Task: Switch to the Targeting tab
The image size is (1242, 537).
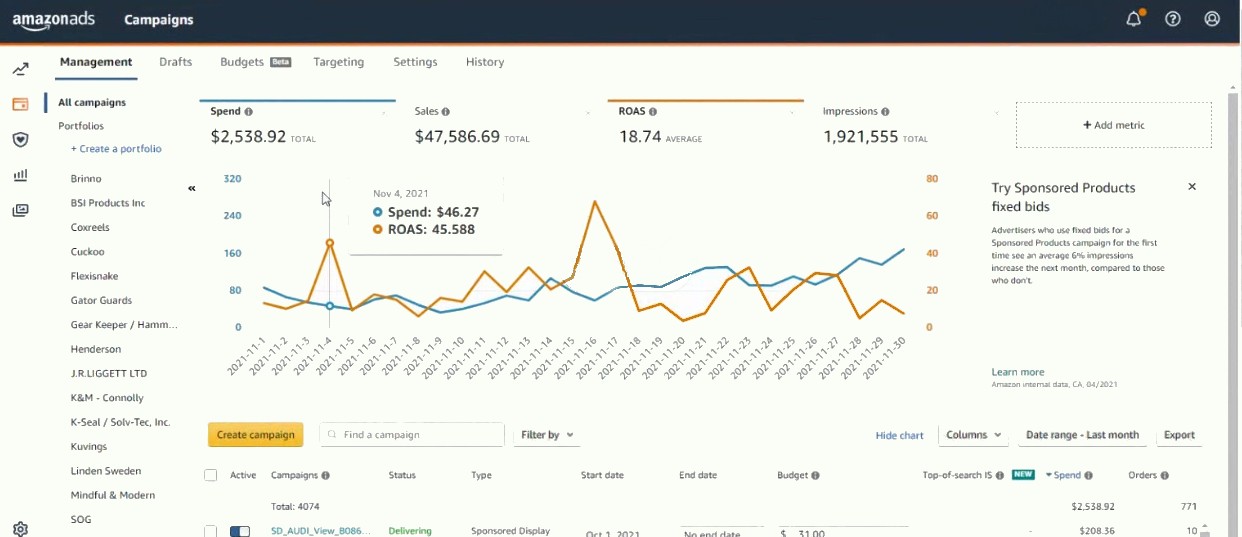Action: click(x=339, y=62)
